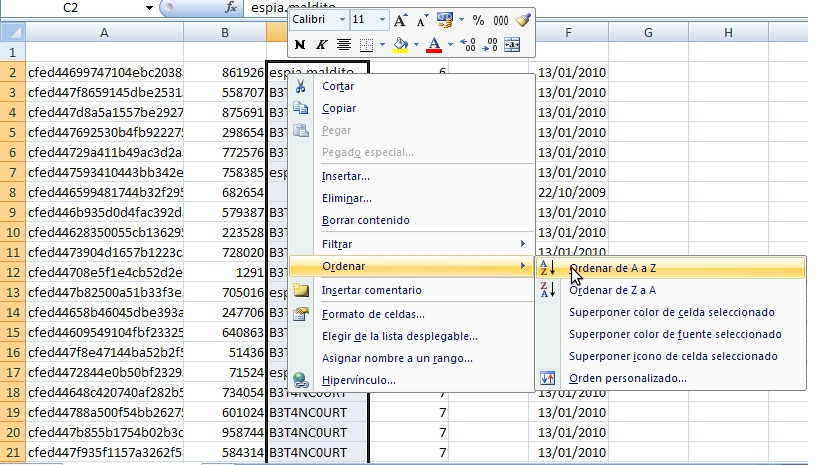
Task: Open font color dropdown arrow
Action: pos(450,45)
